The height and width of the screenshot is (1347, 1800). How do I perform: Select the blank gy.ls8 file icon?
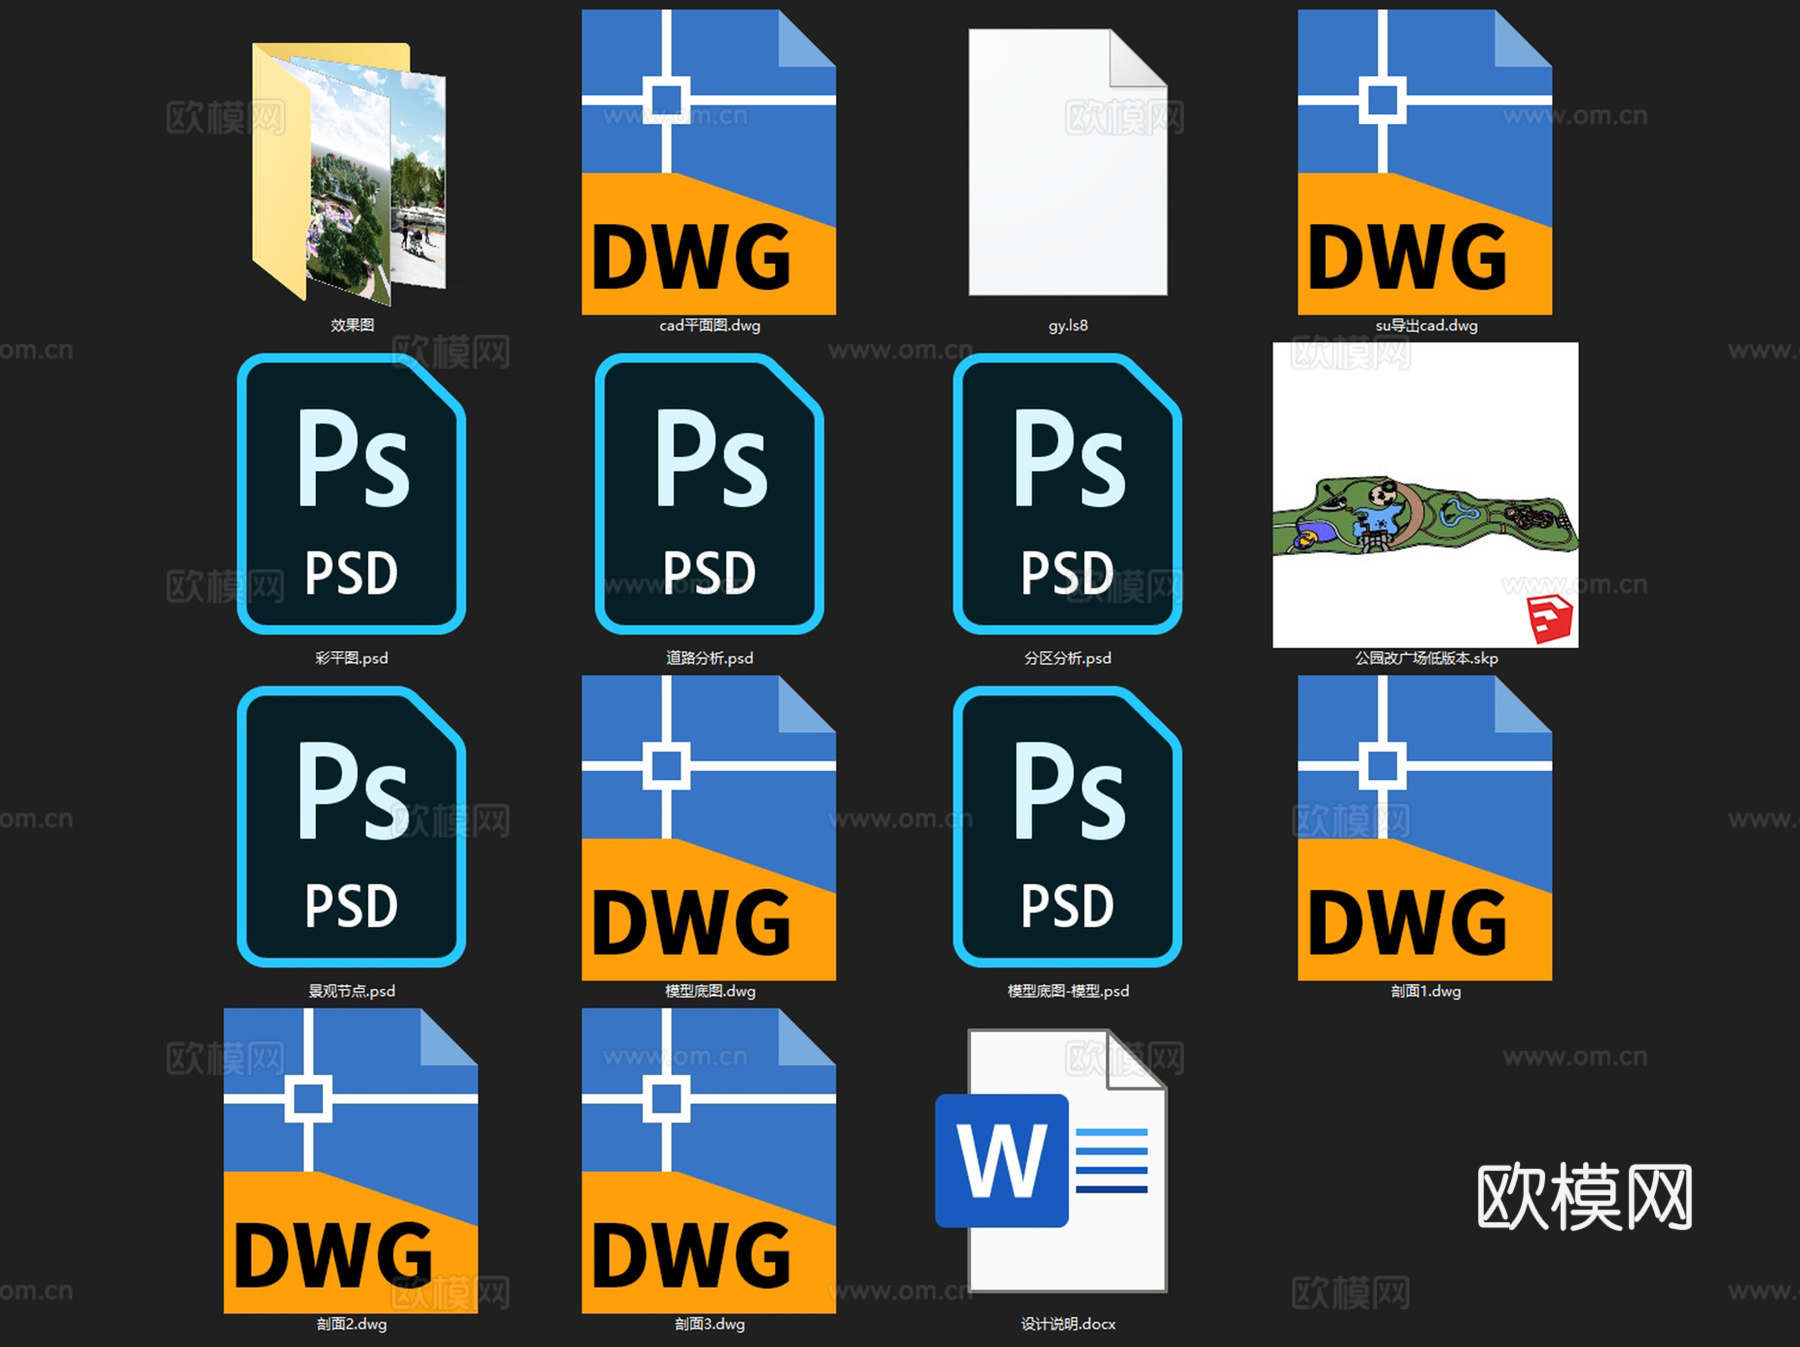[1068, 162]
